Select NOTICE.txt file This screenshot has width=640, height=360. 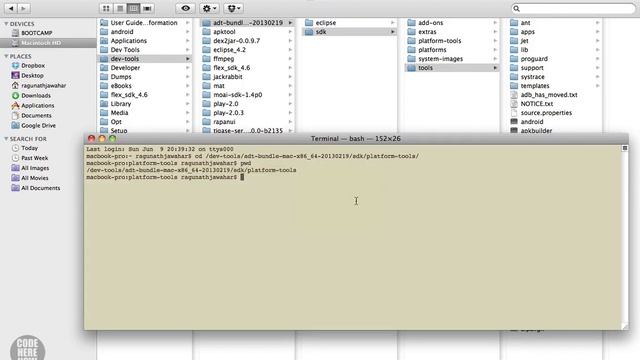(x=555, y=104)
